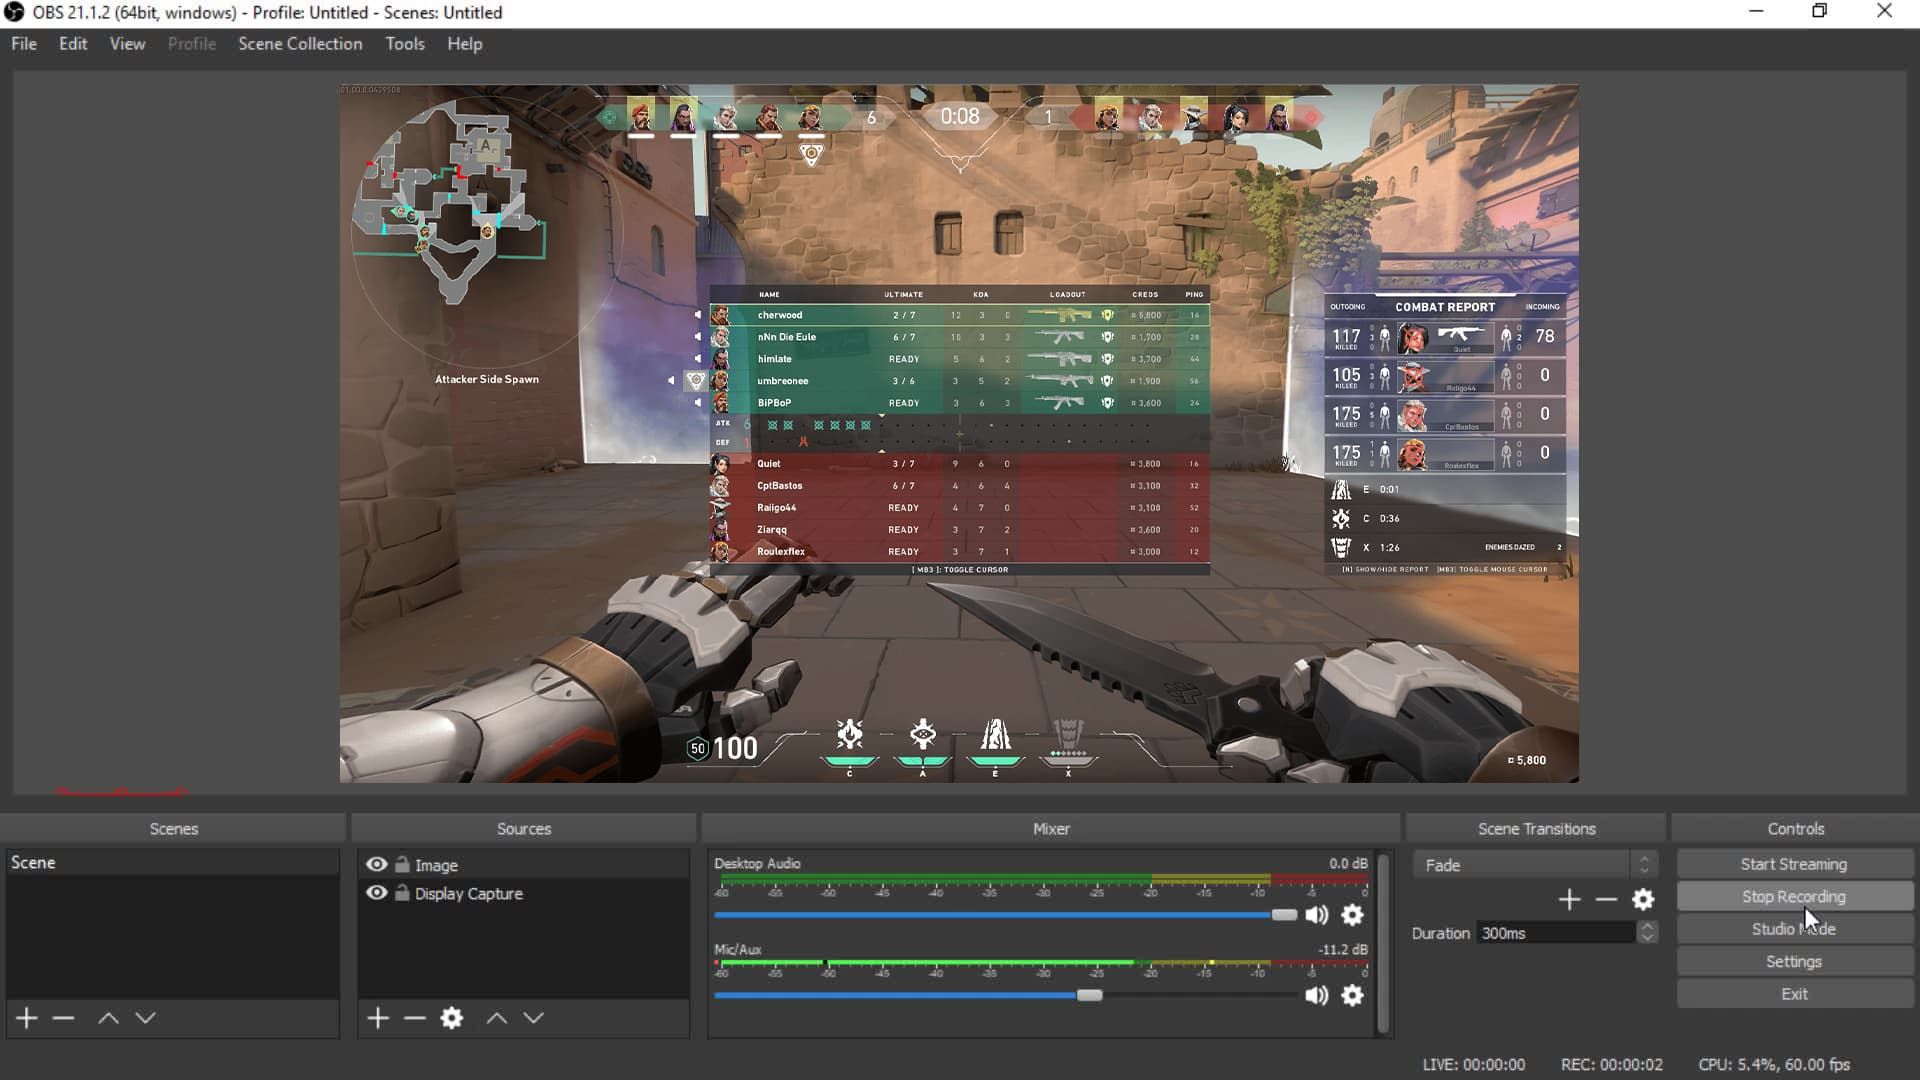The image size is (1920, 1080).
Task: Click the REC timer in status bar
Action: (1611, 1065)
